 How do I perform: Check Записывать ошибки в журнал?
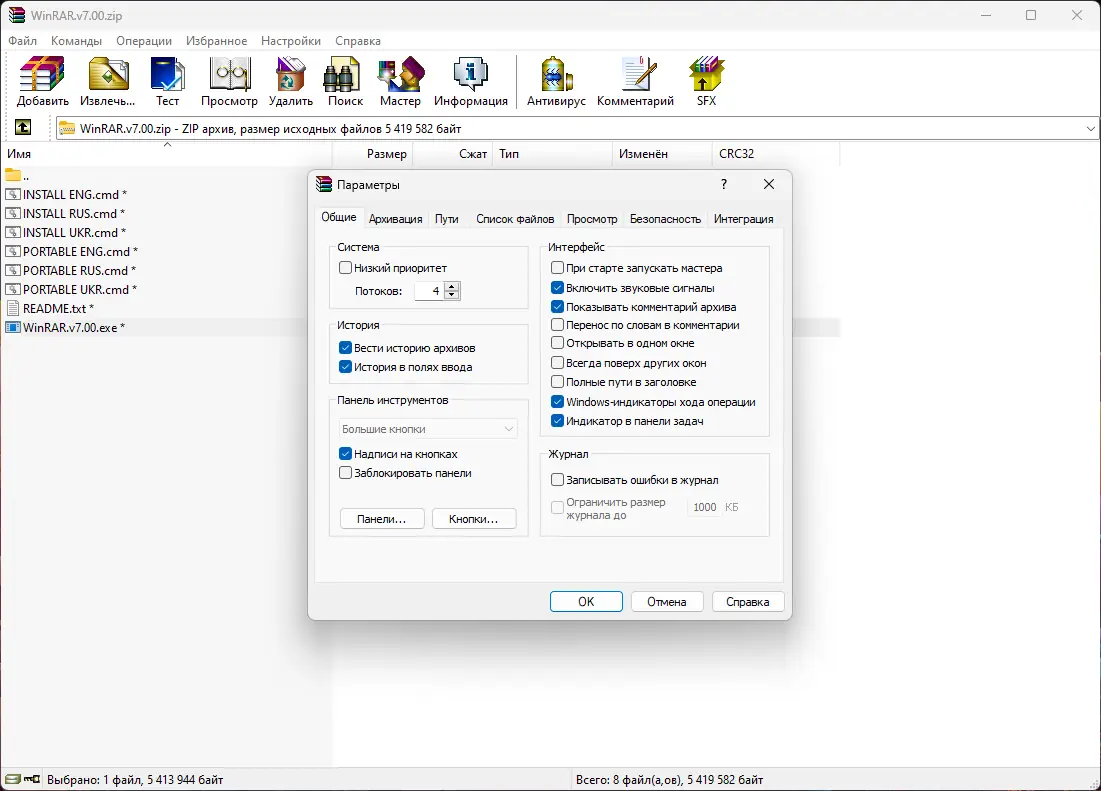(558, 479)
